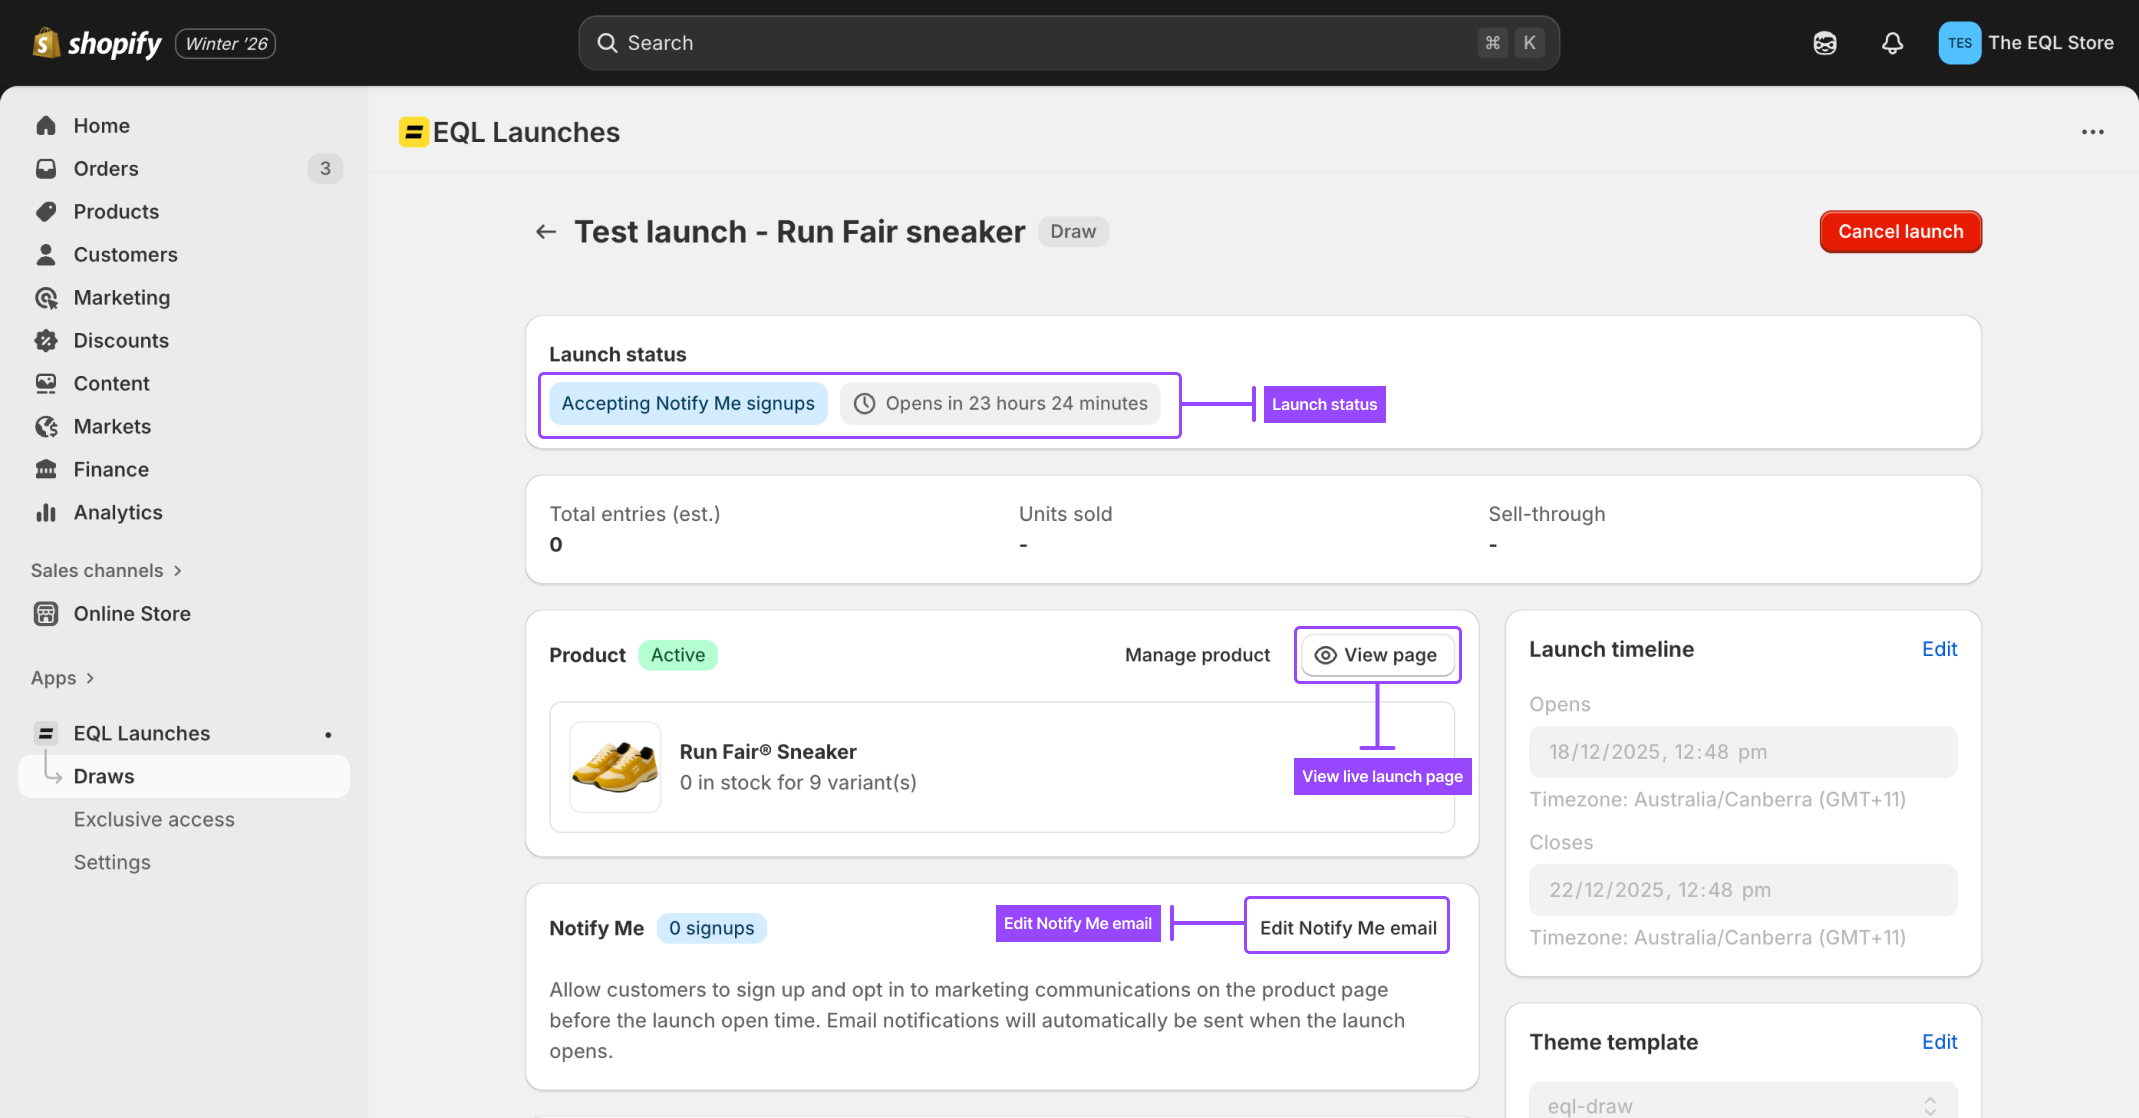Go to Customers in the sidebar
The image size is (2139, 1118).
pyautogui.click(x=125, y=254)
